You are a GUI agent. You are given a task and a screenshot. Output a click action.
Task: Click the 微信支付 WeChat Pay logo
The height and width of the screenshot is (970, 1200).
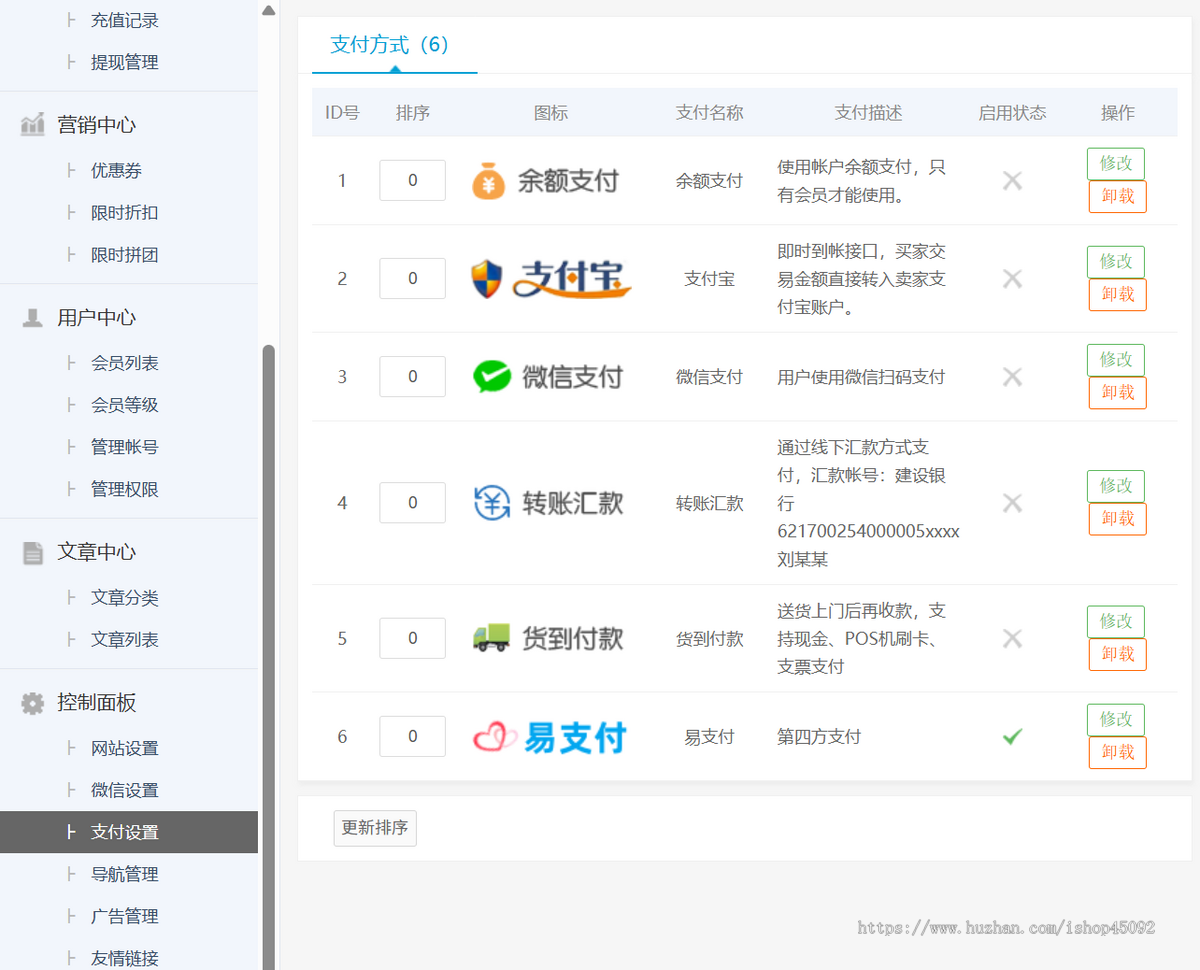click(548, 377)
